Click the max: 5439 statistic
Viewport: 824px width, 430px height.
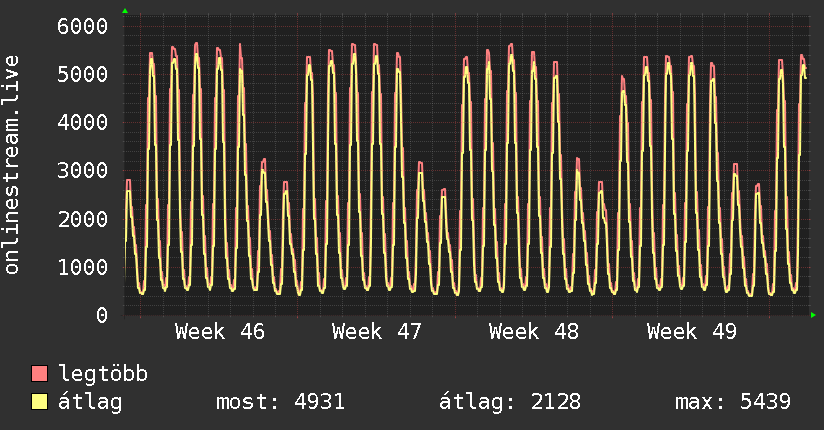733,402
